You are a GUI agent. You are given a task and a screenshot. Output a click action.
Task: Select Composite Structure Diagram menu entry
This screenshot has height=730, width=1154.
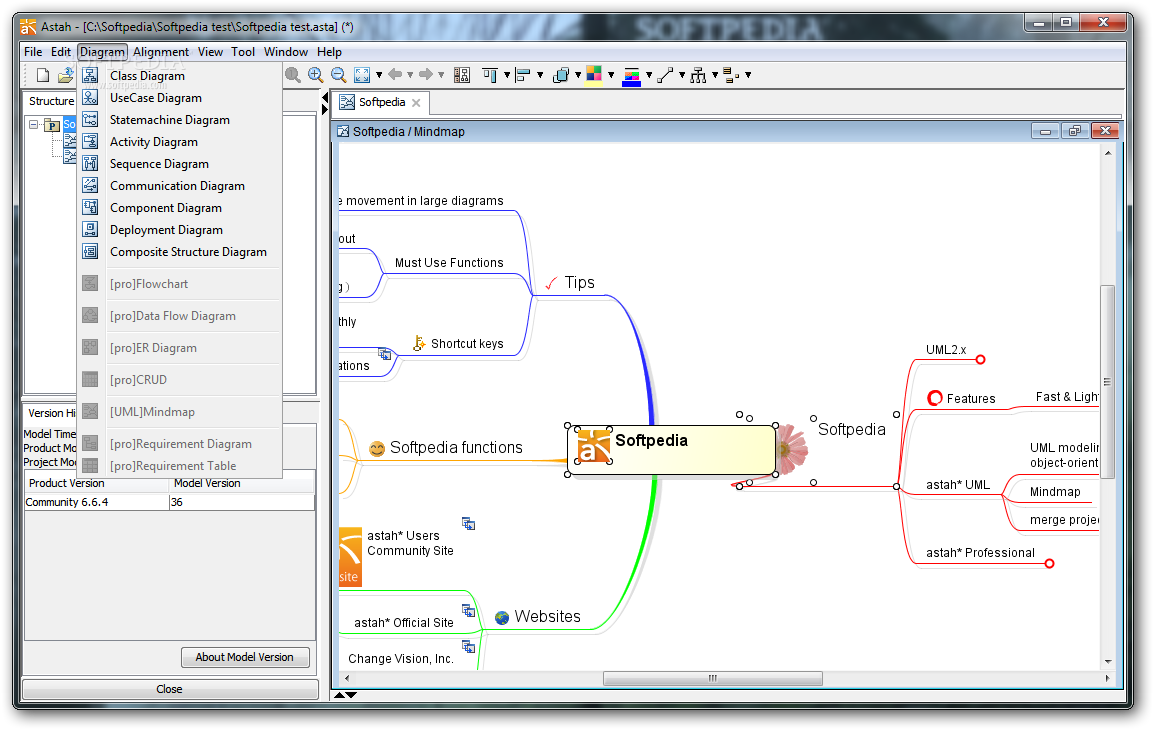(x=180, y=252)
